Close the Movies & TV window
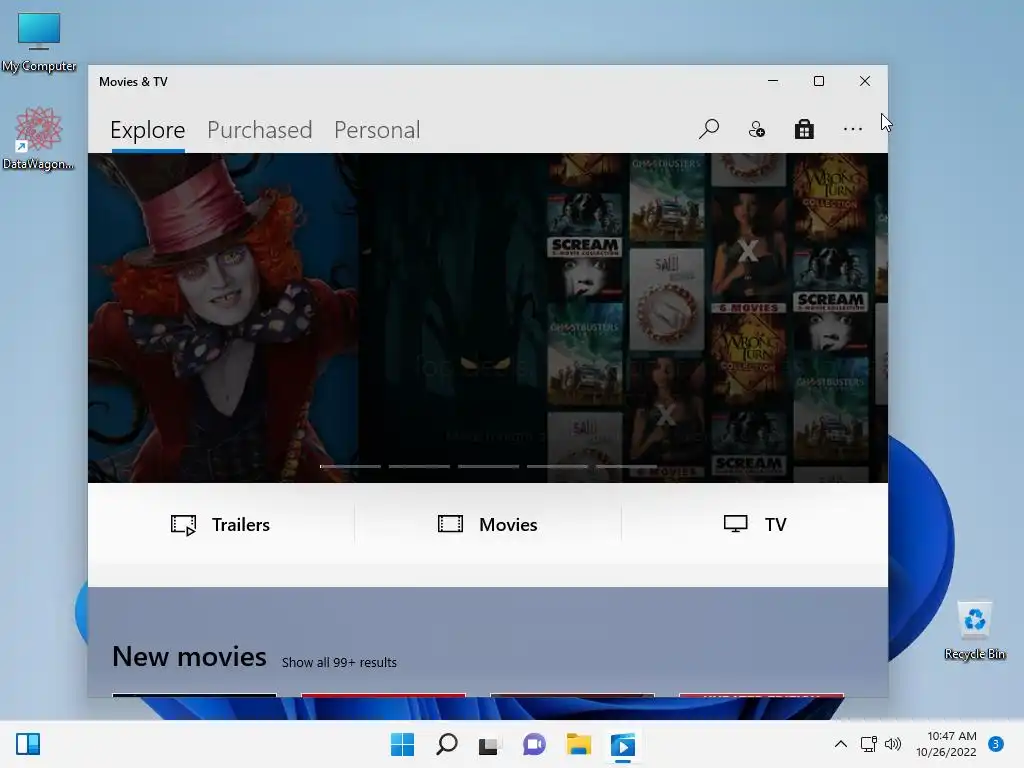This screenshot has width=1024, height=768. (865, 81)
